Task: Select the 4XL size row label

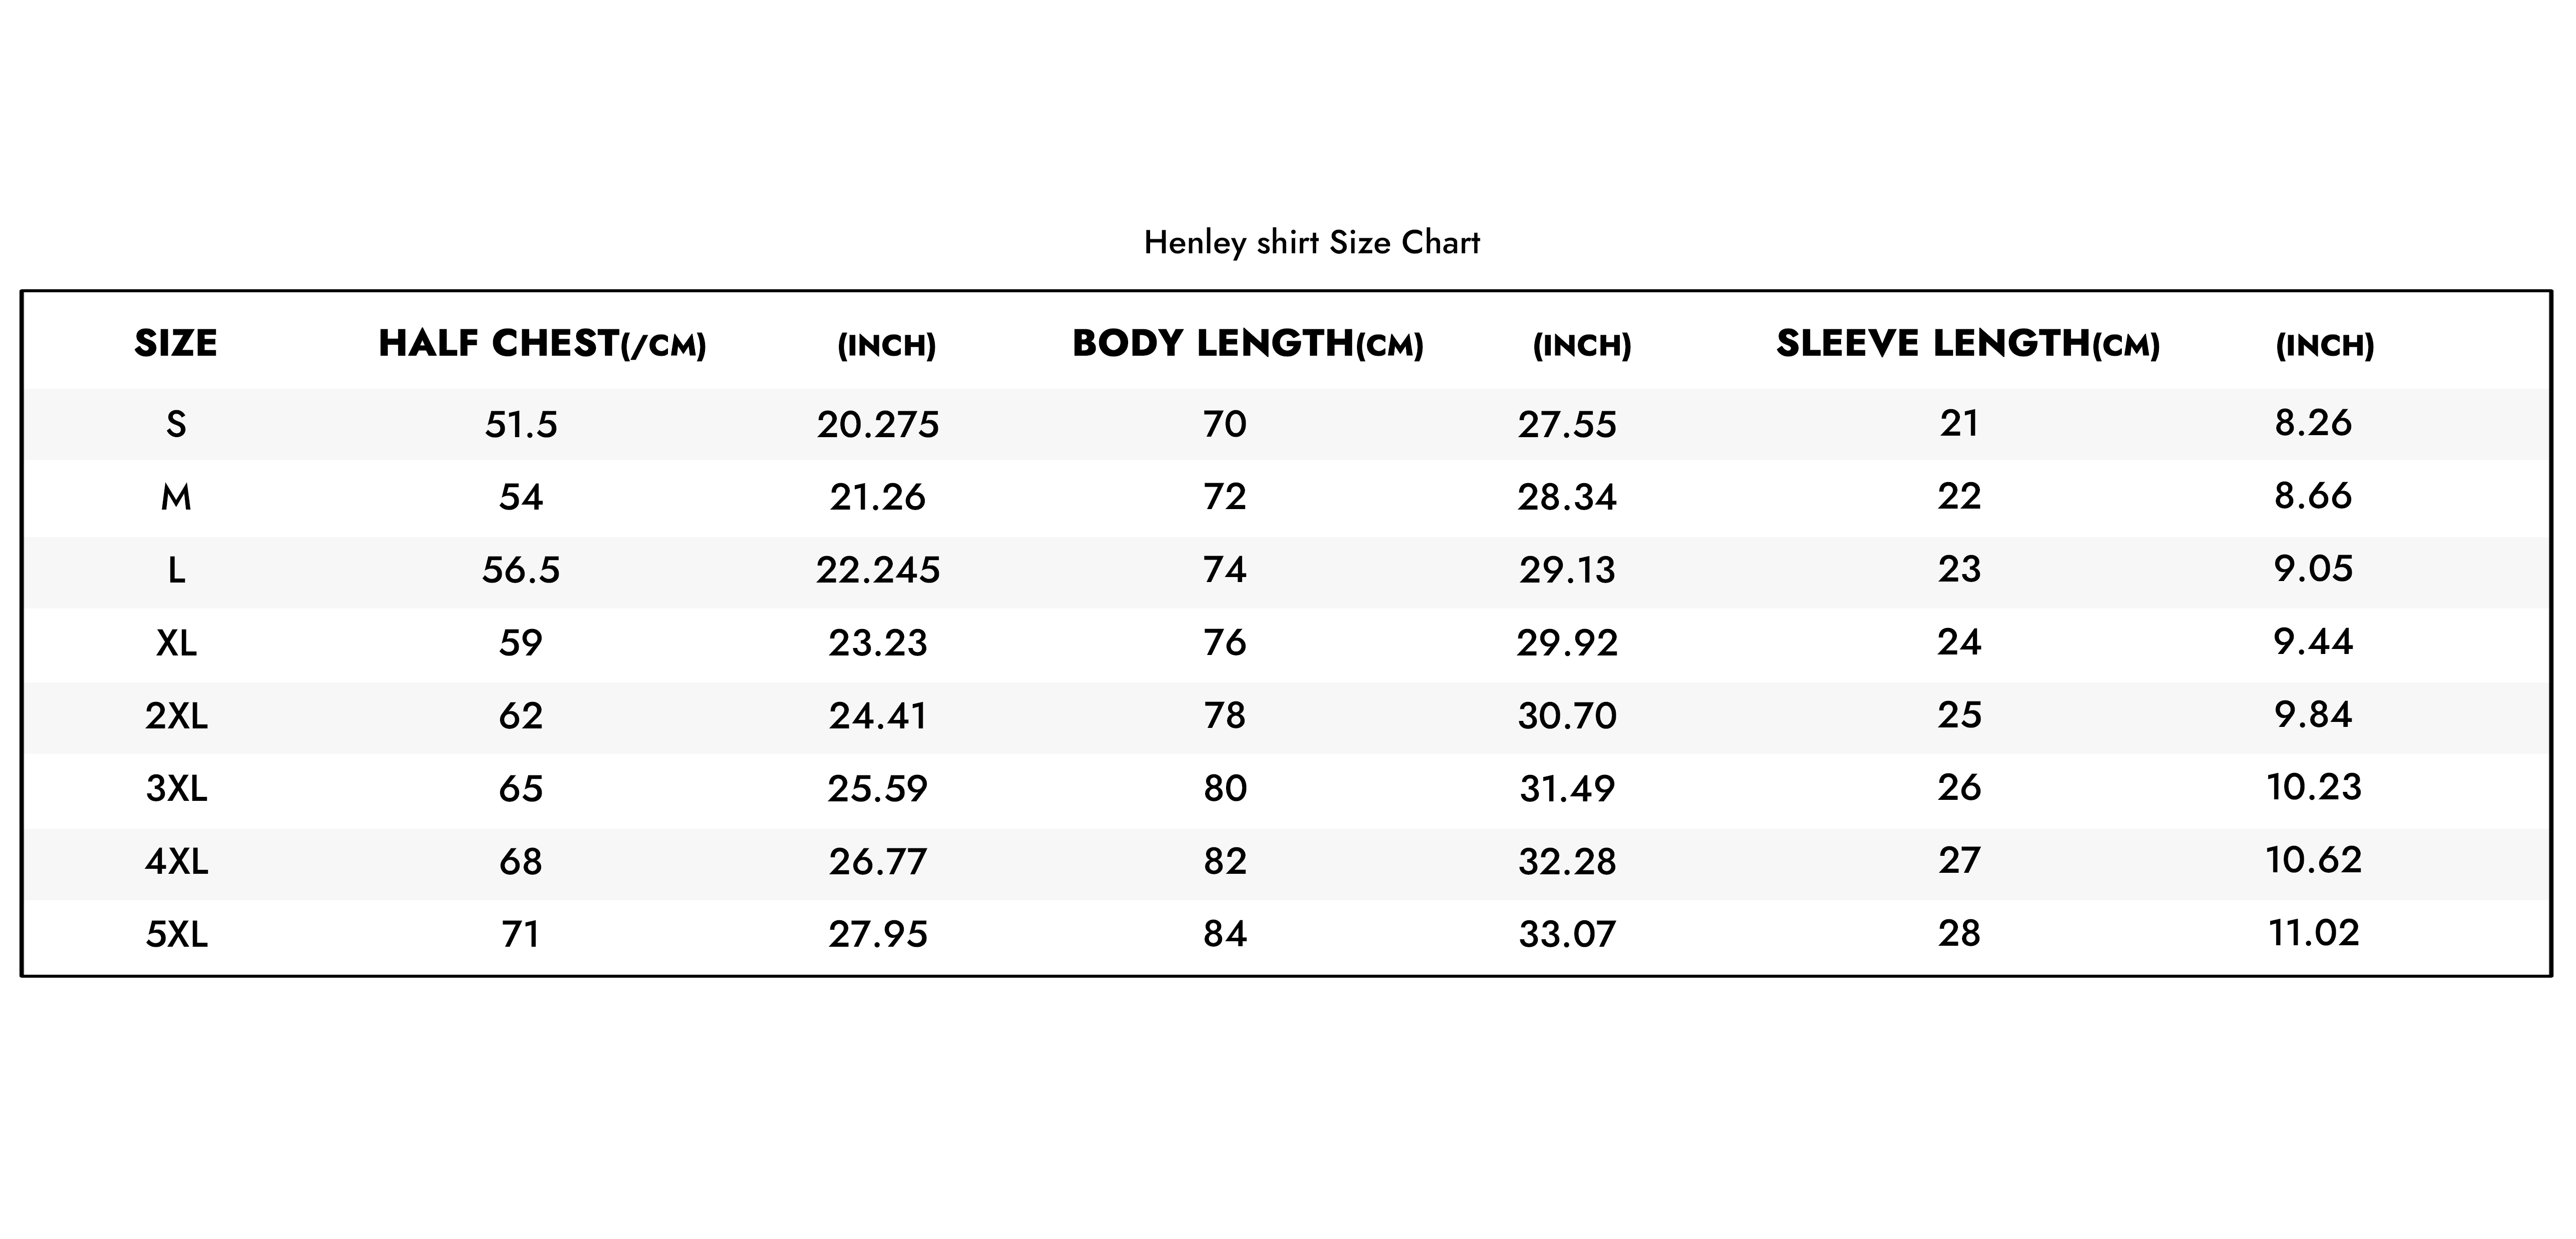Action: 176,861
